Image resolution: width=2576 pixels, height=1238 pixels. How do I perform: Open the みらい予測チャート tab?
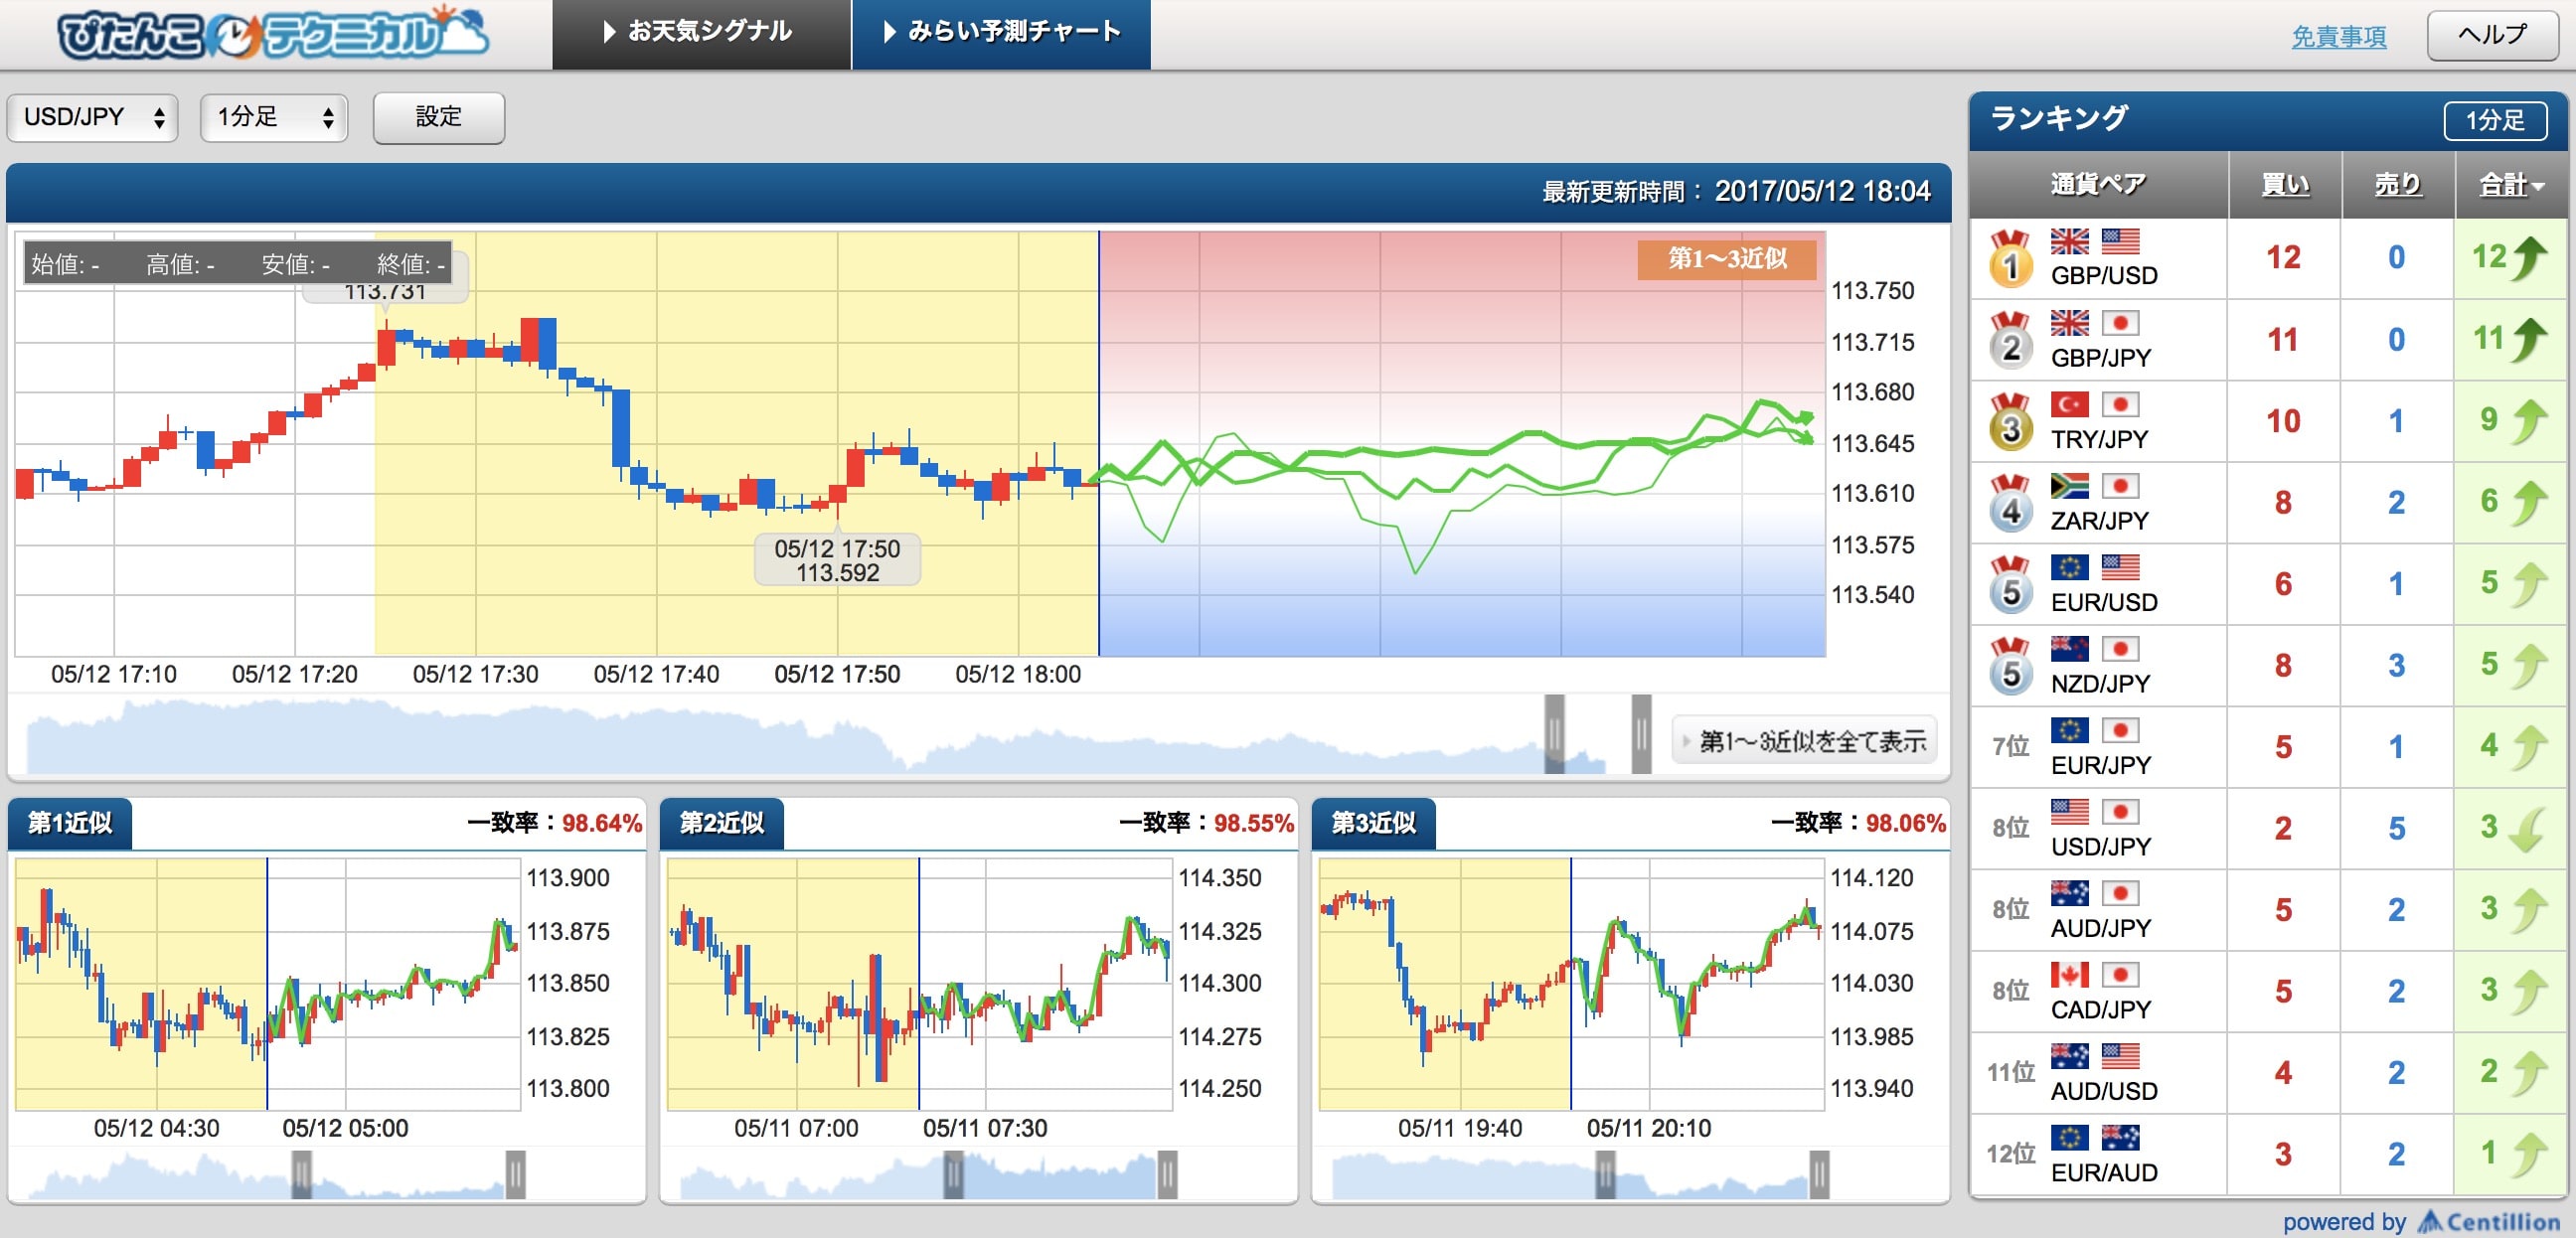pyautogui.click(x=1001, y=34)
